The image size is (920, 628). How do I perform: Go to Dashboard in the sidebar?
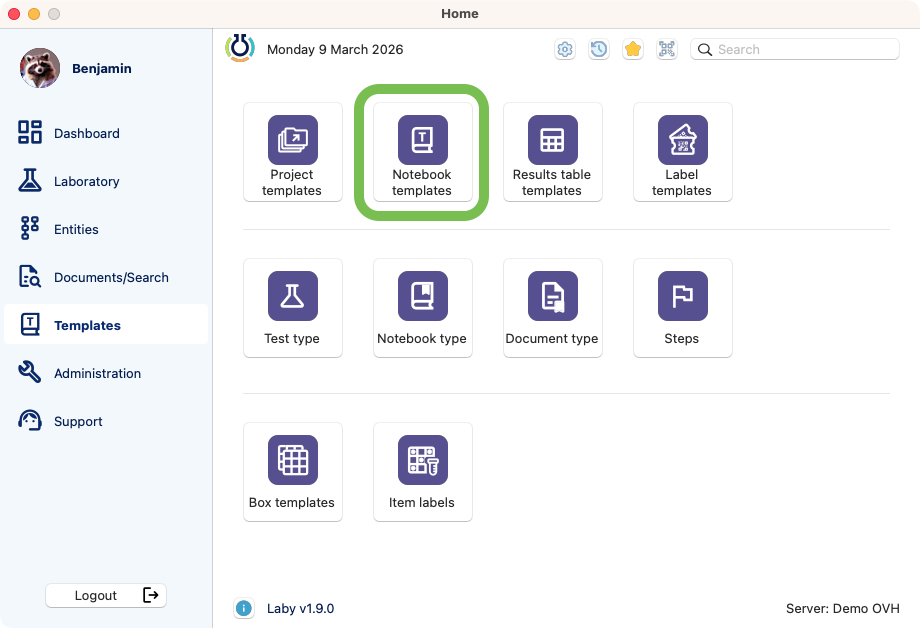[86, 133]
